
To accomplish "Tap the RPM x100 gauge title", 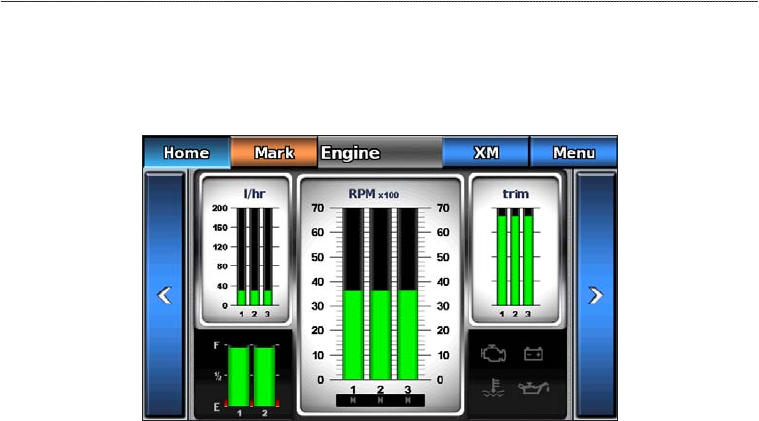I will tap(374, 194).
